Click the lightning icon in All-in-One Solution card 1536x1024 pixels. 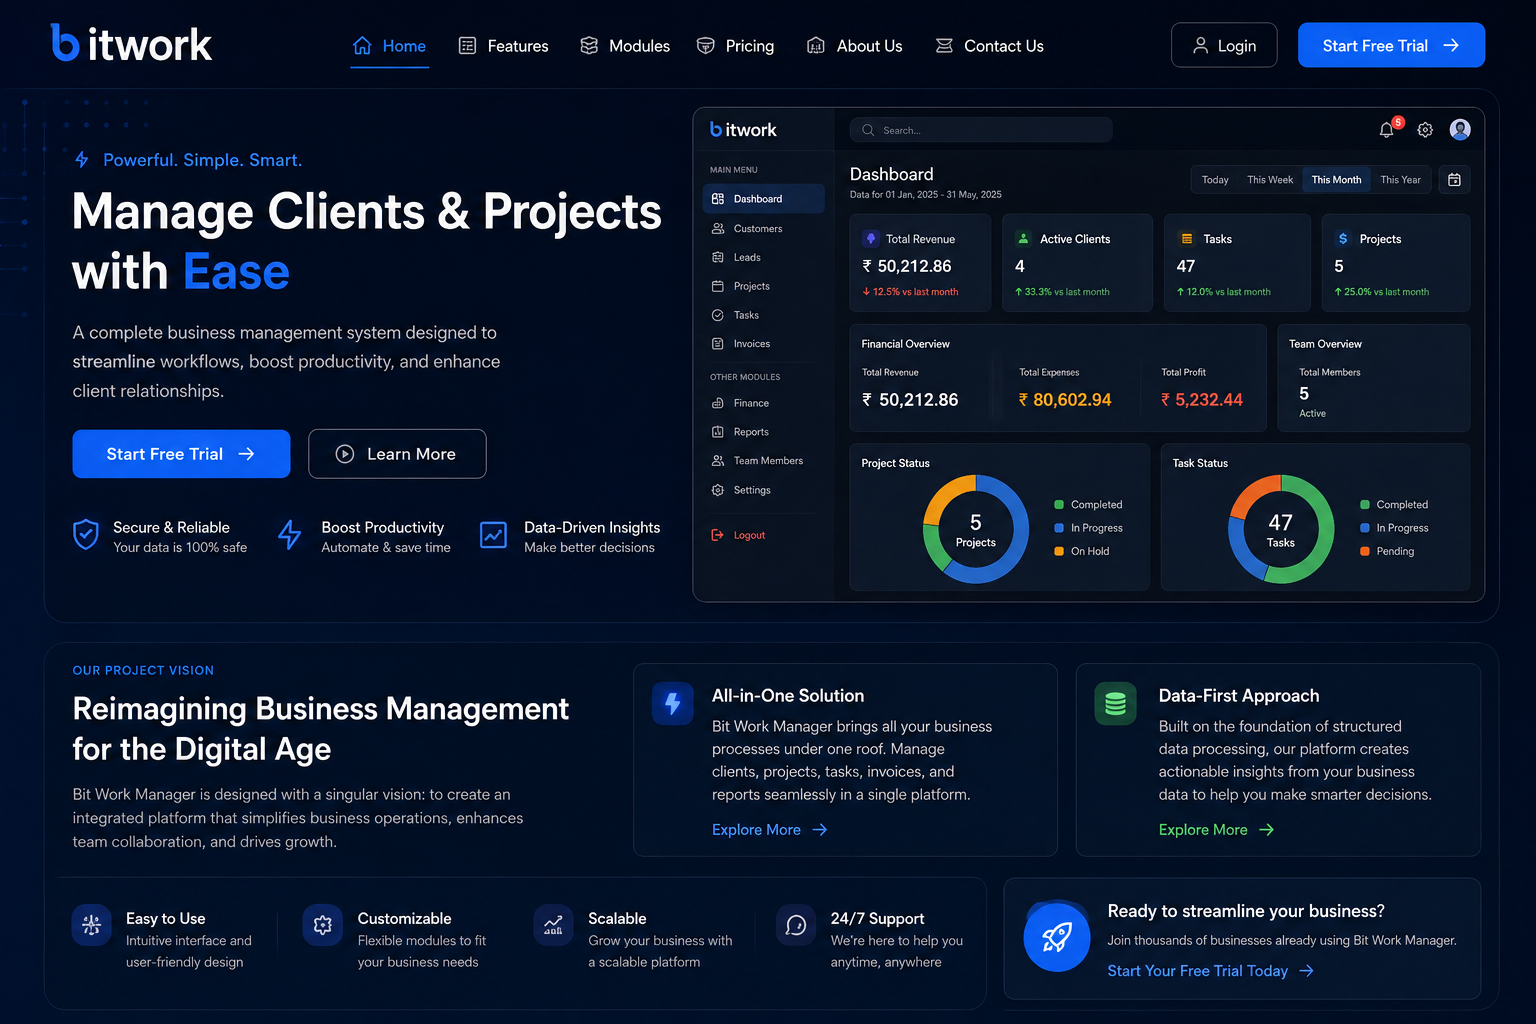click(x=673, y=704)
